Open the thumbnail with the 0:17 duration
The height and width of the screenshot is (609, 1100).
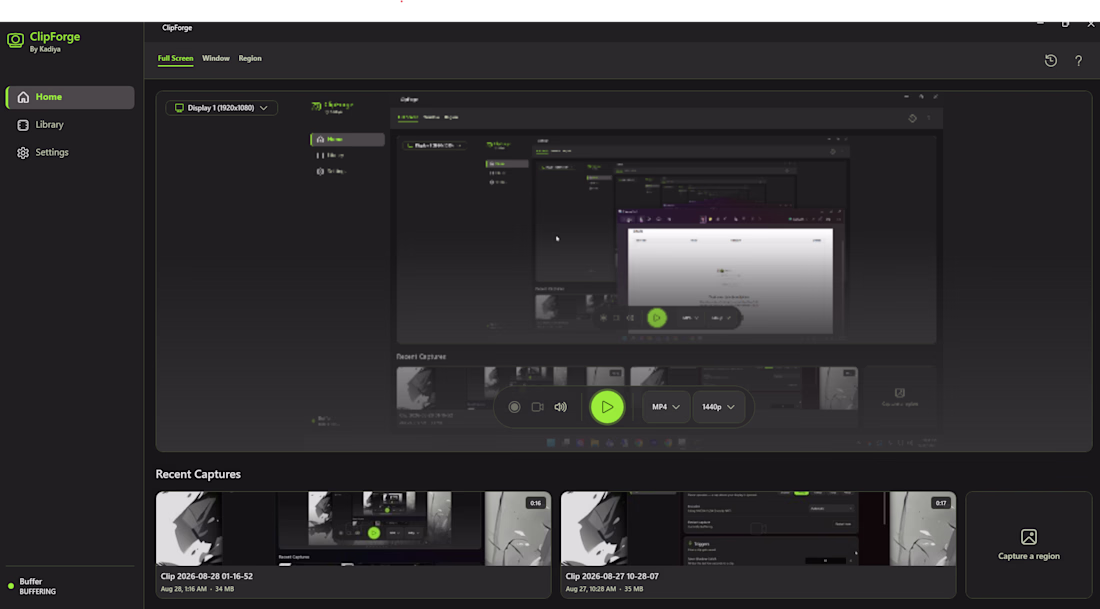tap(758, 528)
